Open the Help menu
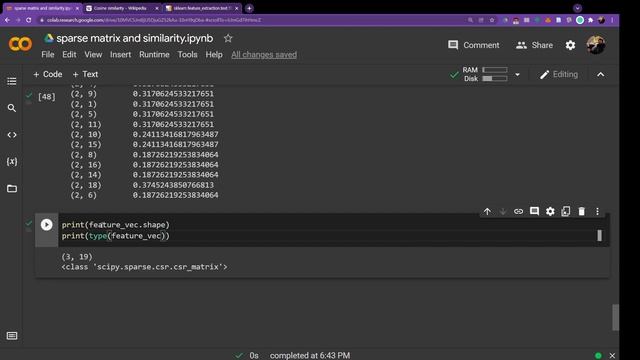 pos(213,55)
